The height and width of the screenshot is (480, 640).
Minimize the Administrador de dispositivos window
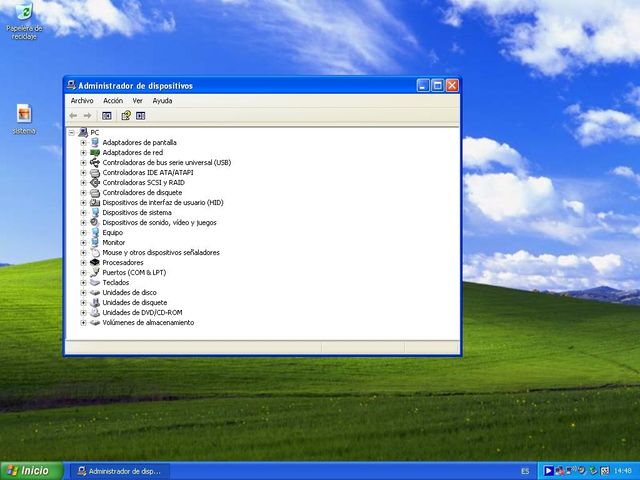coord(423,86)
